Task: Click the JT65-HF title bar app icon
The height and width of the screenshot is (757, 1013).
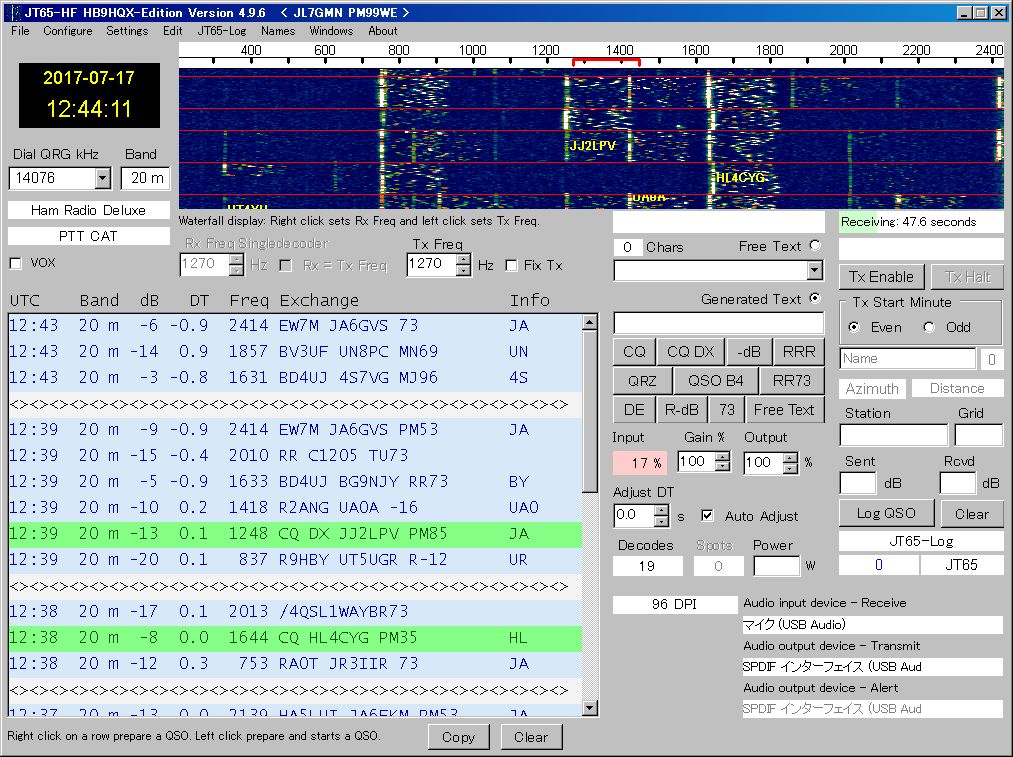Action: point(14,12)
